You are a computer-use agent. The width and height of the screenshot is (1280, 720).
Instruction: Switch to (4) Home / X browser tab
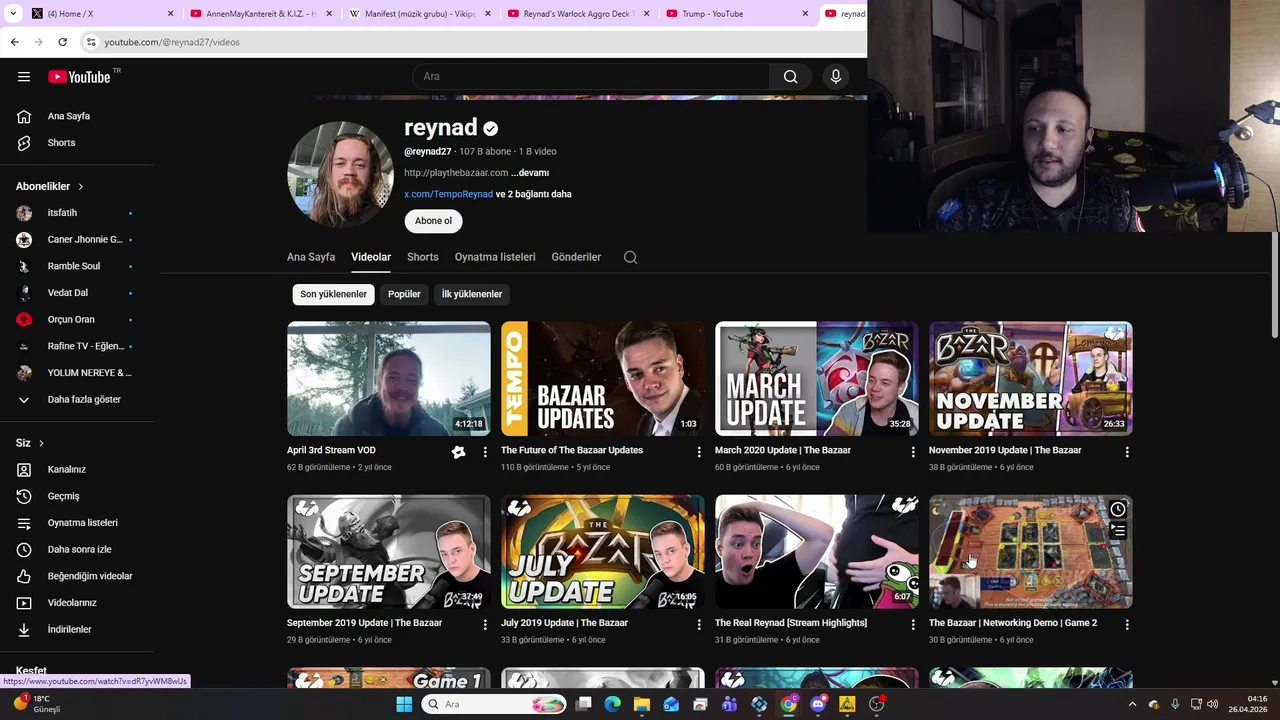click(100, 14)
